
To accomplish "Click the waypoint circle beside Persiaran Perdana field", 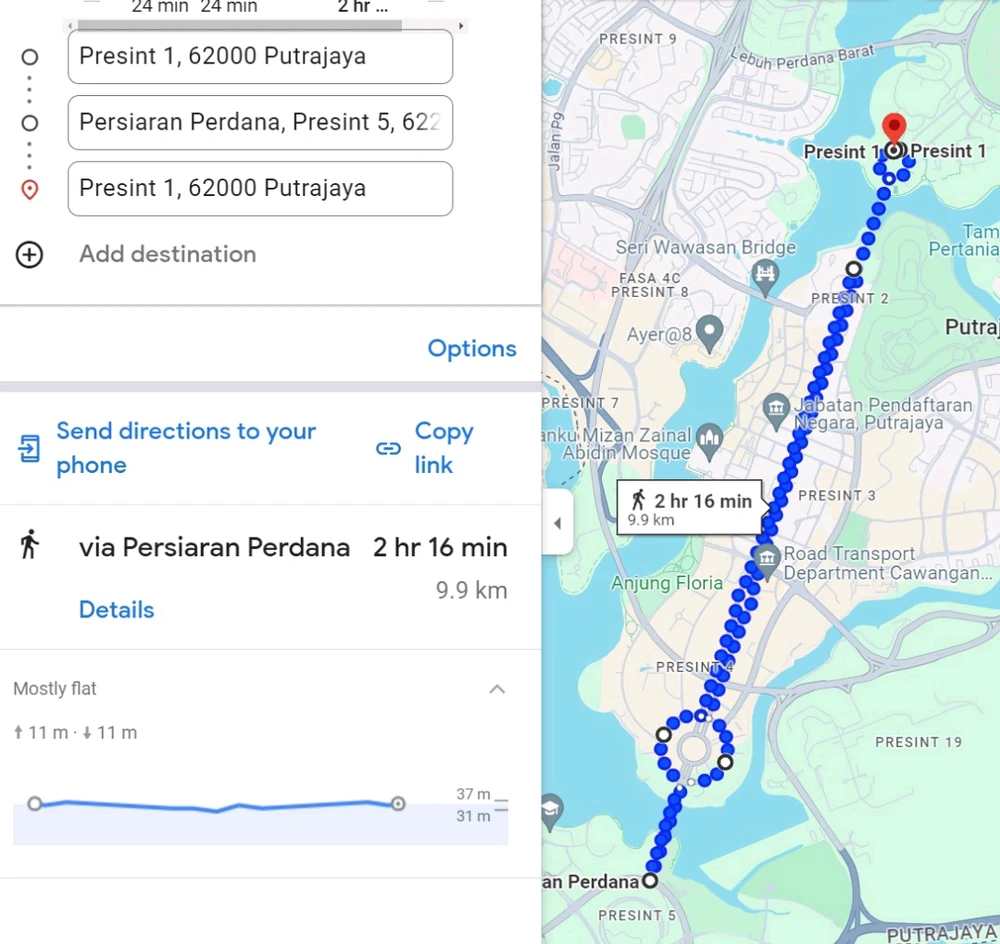I will (x=29, y=122).
